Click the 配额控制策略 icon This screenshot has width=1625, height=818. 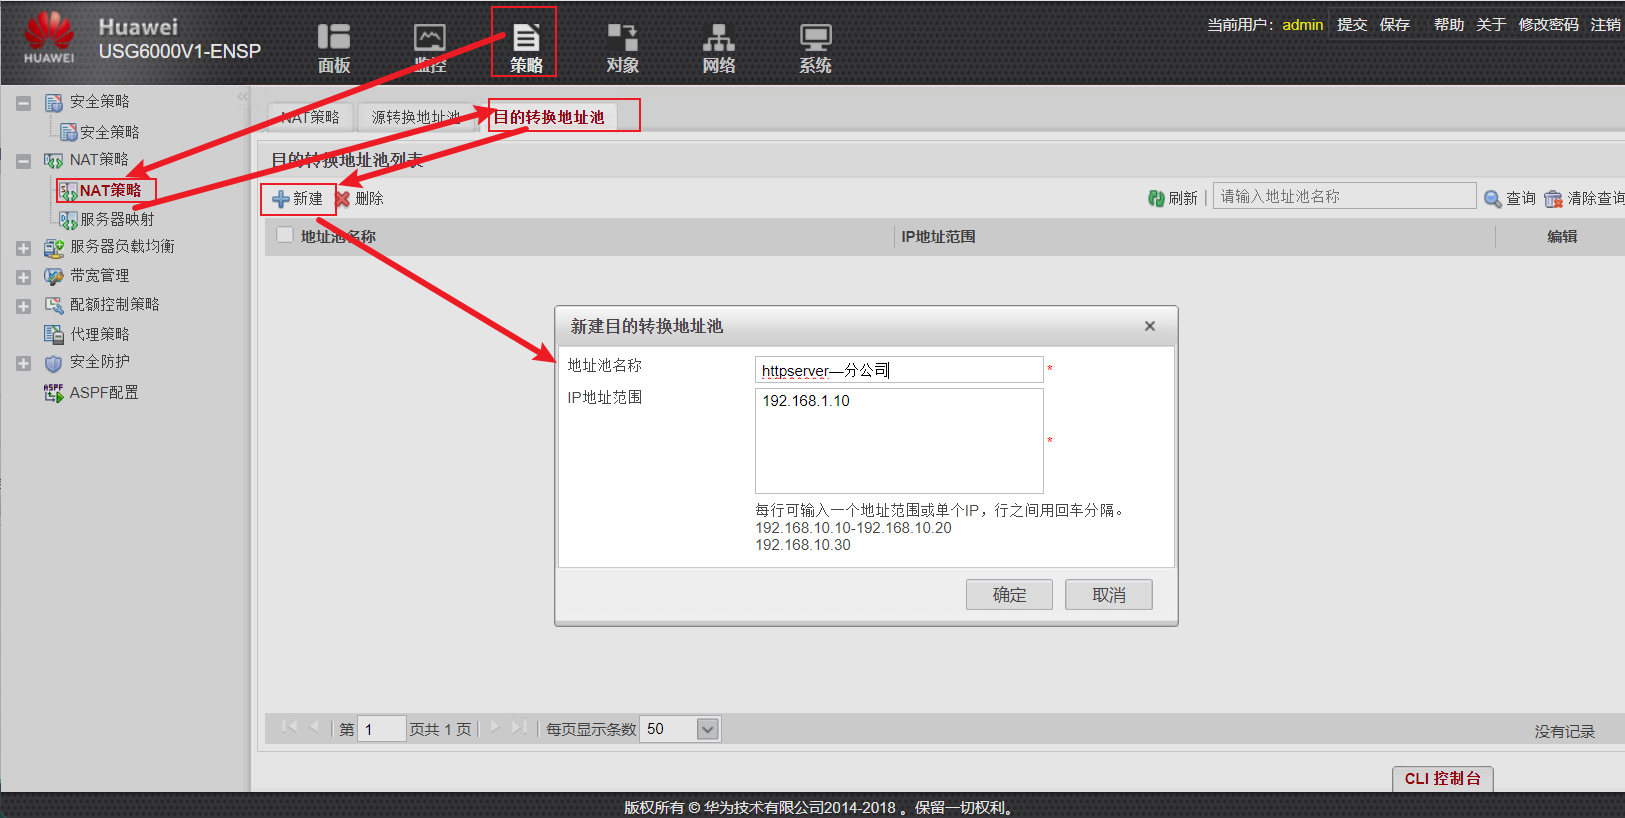[54, 305]
